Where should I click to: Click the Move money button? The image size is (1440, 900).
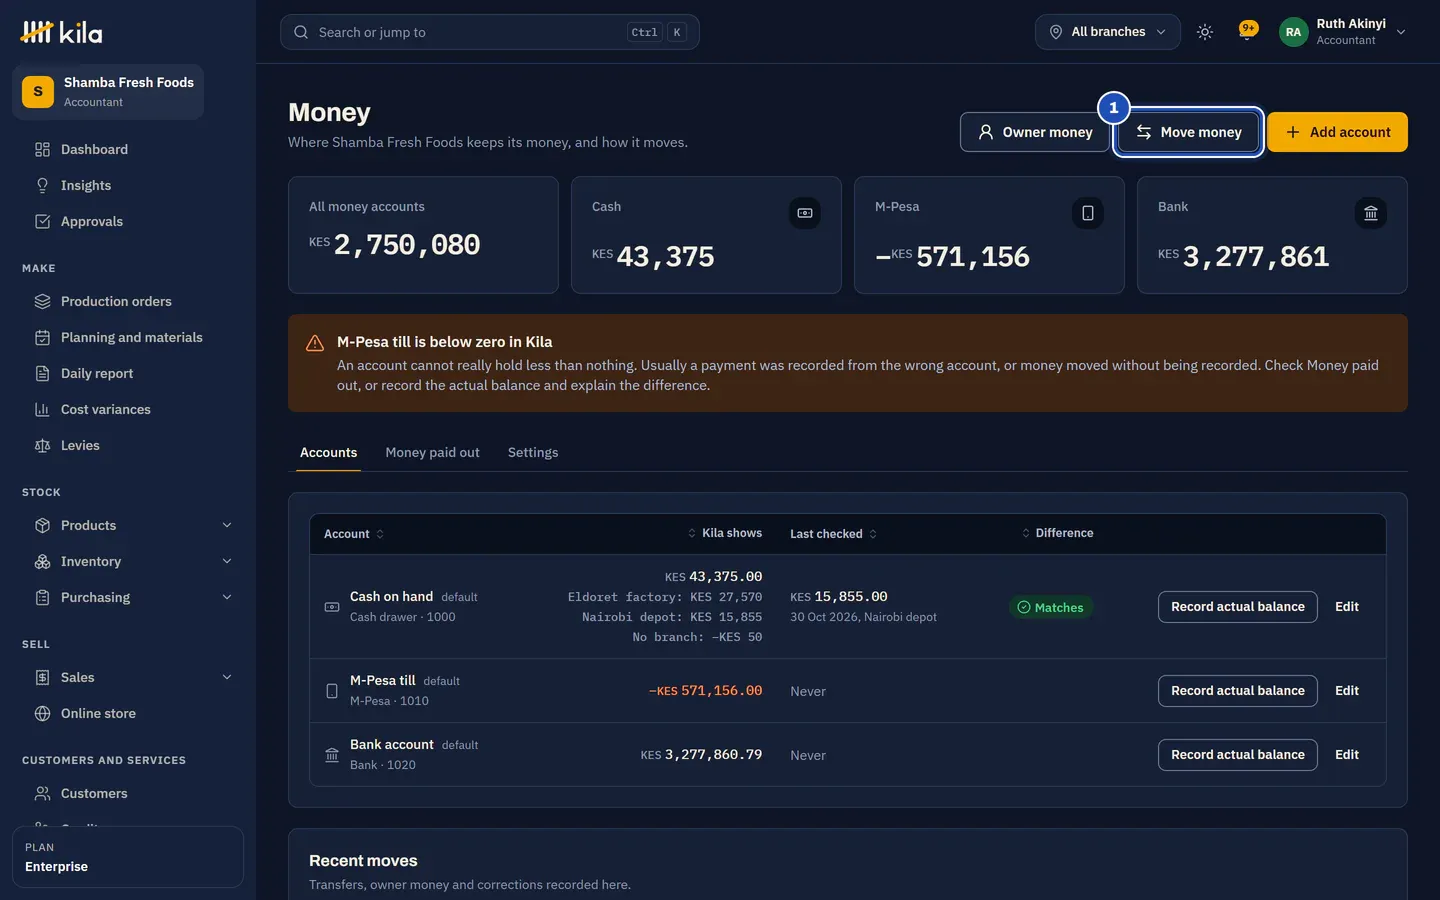(x=1188, y=132)
